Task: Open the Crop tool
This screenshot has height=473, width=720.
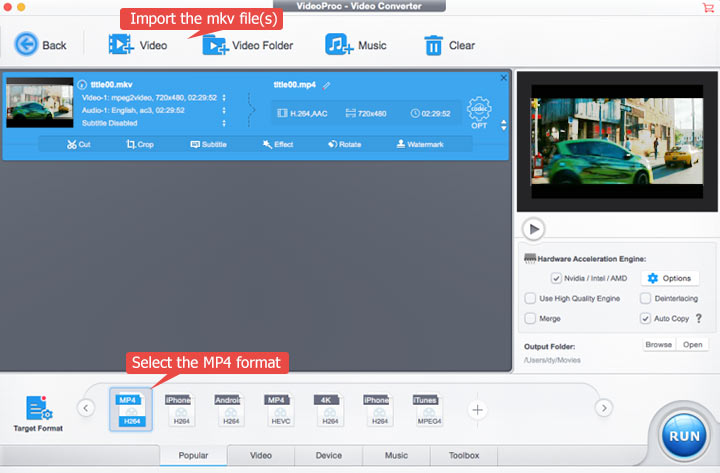Action: click(140, 144)
